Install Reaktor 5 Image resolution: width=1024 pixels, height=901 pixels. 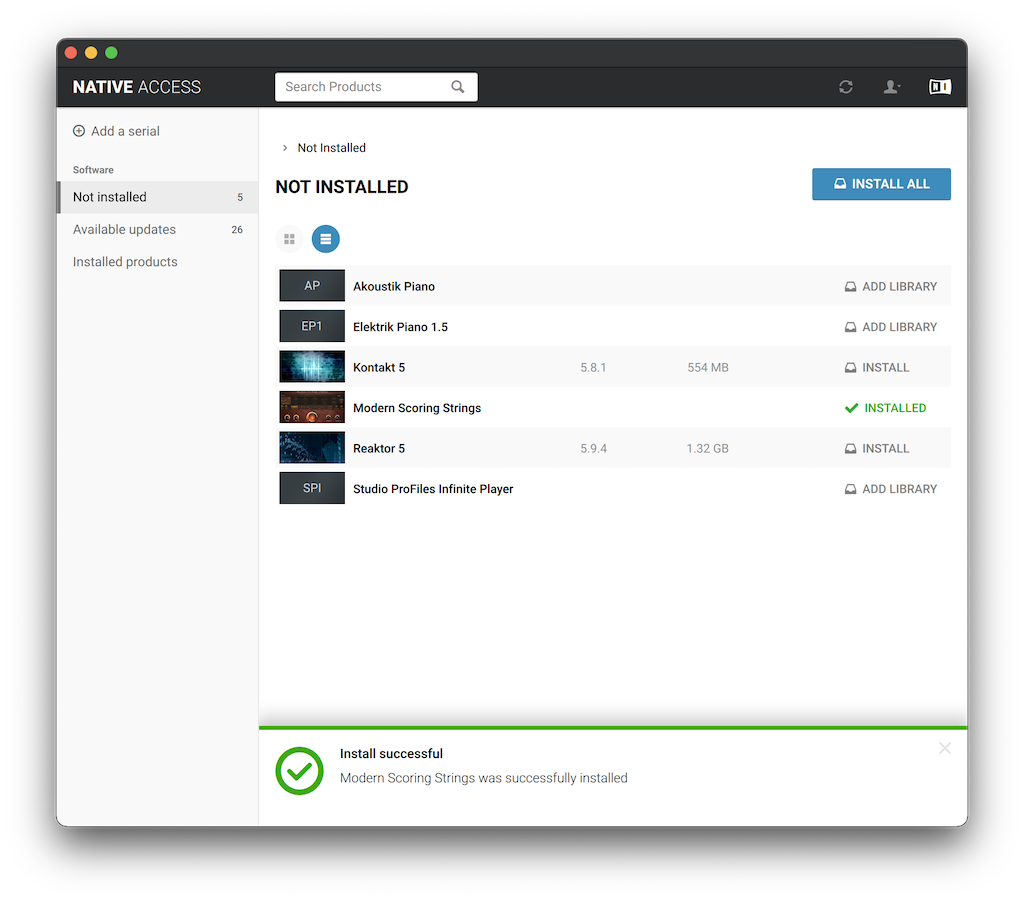click(x=877, y=448)
